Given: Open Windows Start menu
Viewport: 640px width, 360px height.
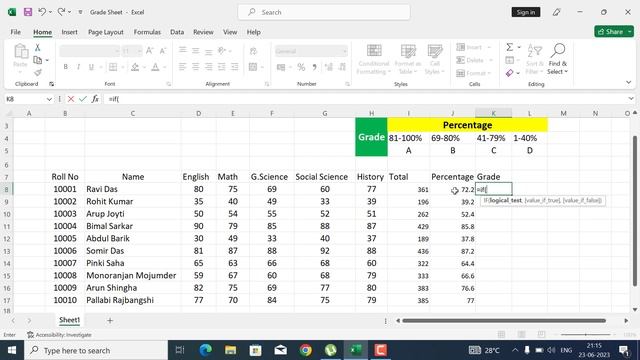Looking at the screenshot, I should coord(12,350).
